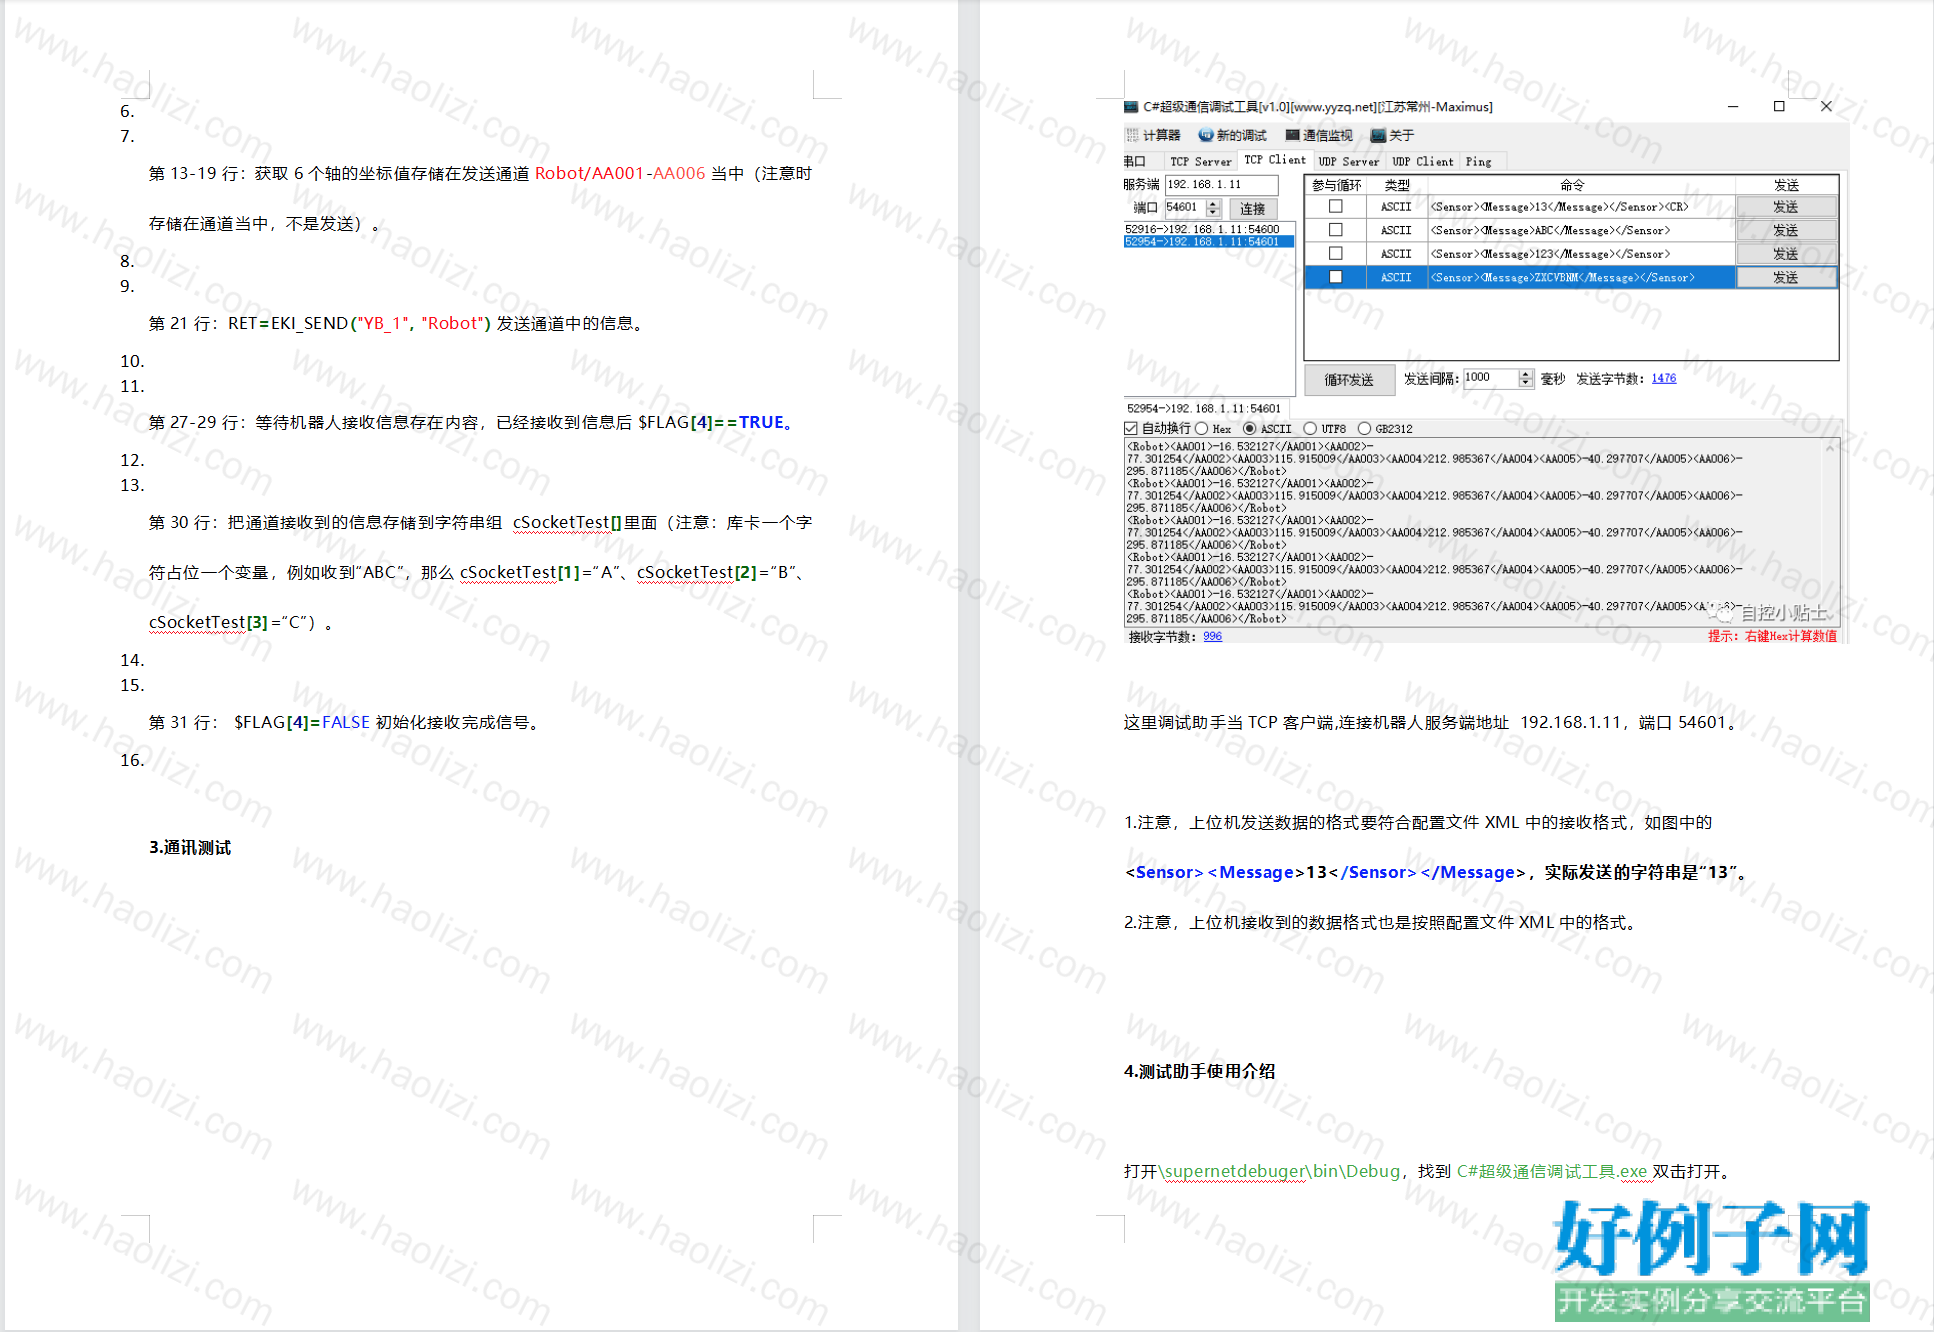Tick loop checkbox for Message 13 command
Image resolution: width=1934 pixels, height=1332 pixels.
click(x=1335, y=206)
